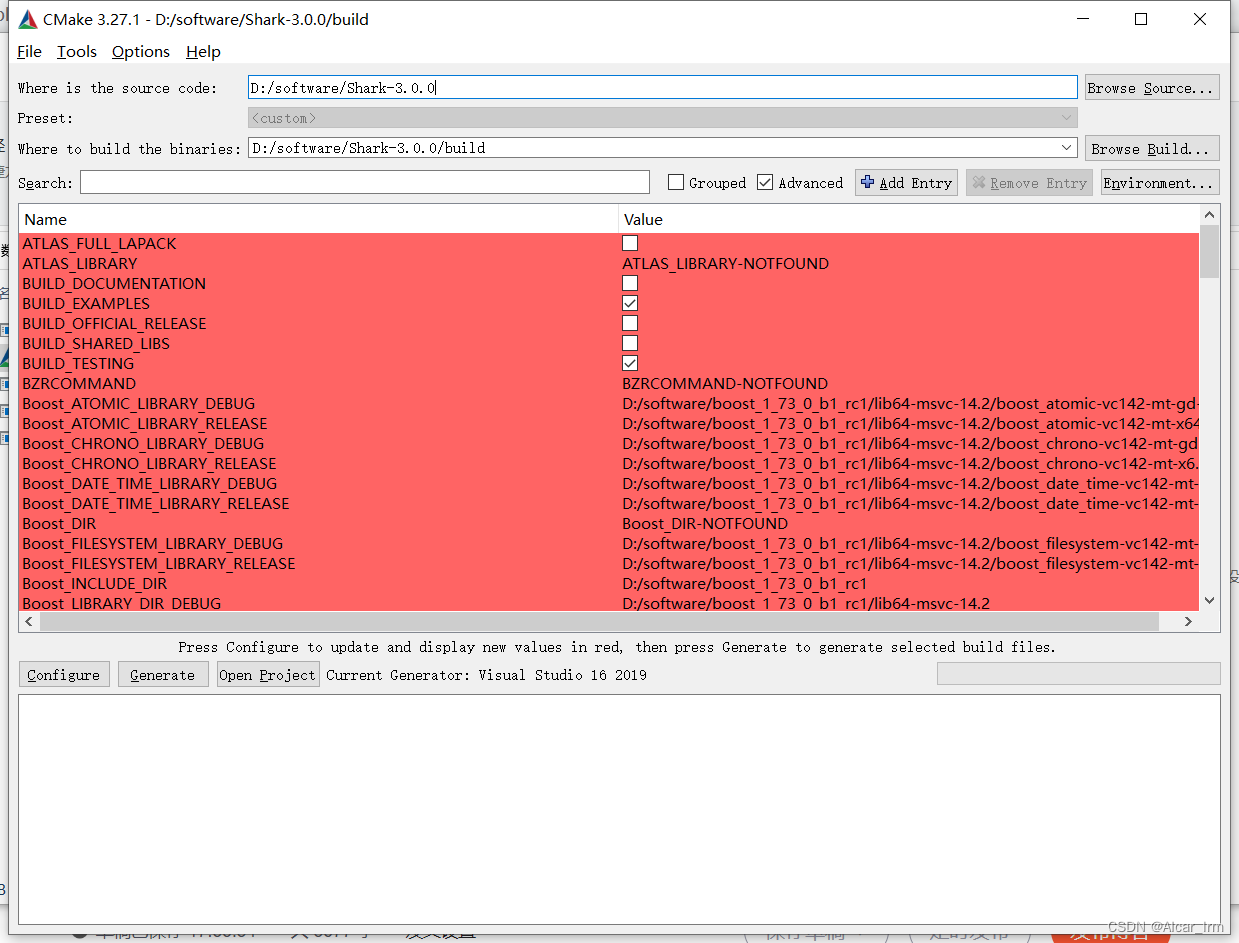Select the Boost_ATOMIC_LIBRARY_DEBUG row name
The width and height of the screenshot is (1239, 943).
139,403
